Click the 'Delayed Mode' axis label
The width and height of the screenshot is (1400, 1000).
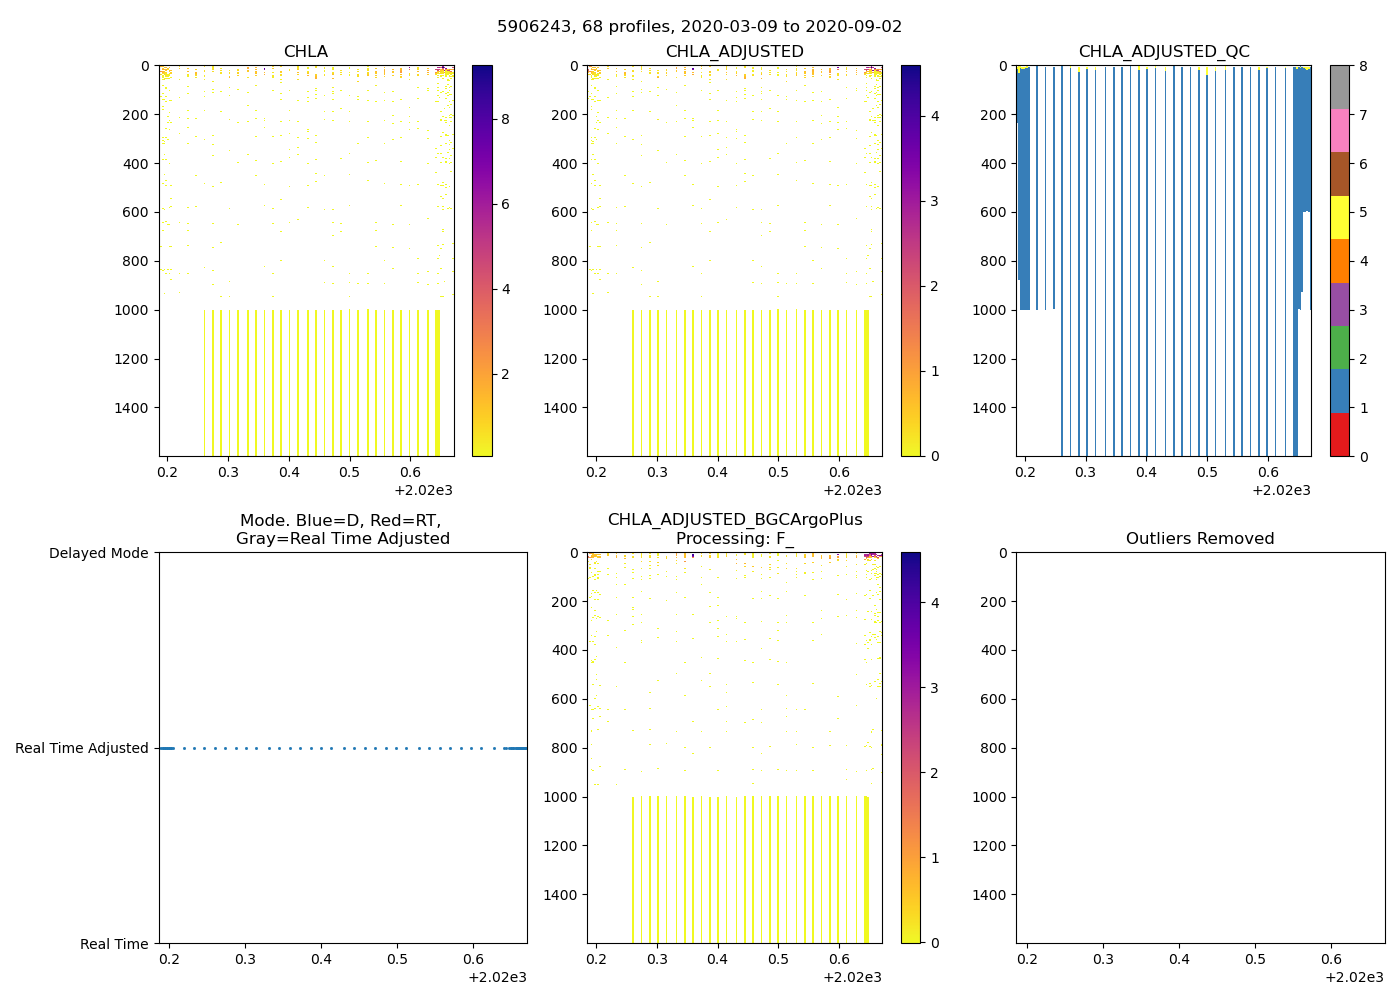[x=98, y=553]
